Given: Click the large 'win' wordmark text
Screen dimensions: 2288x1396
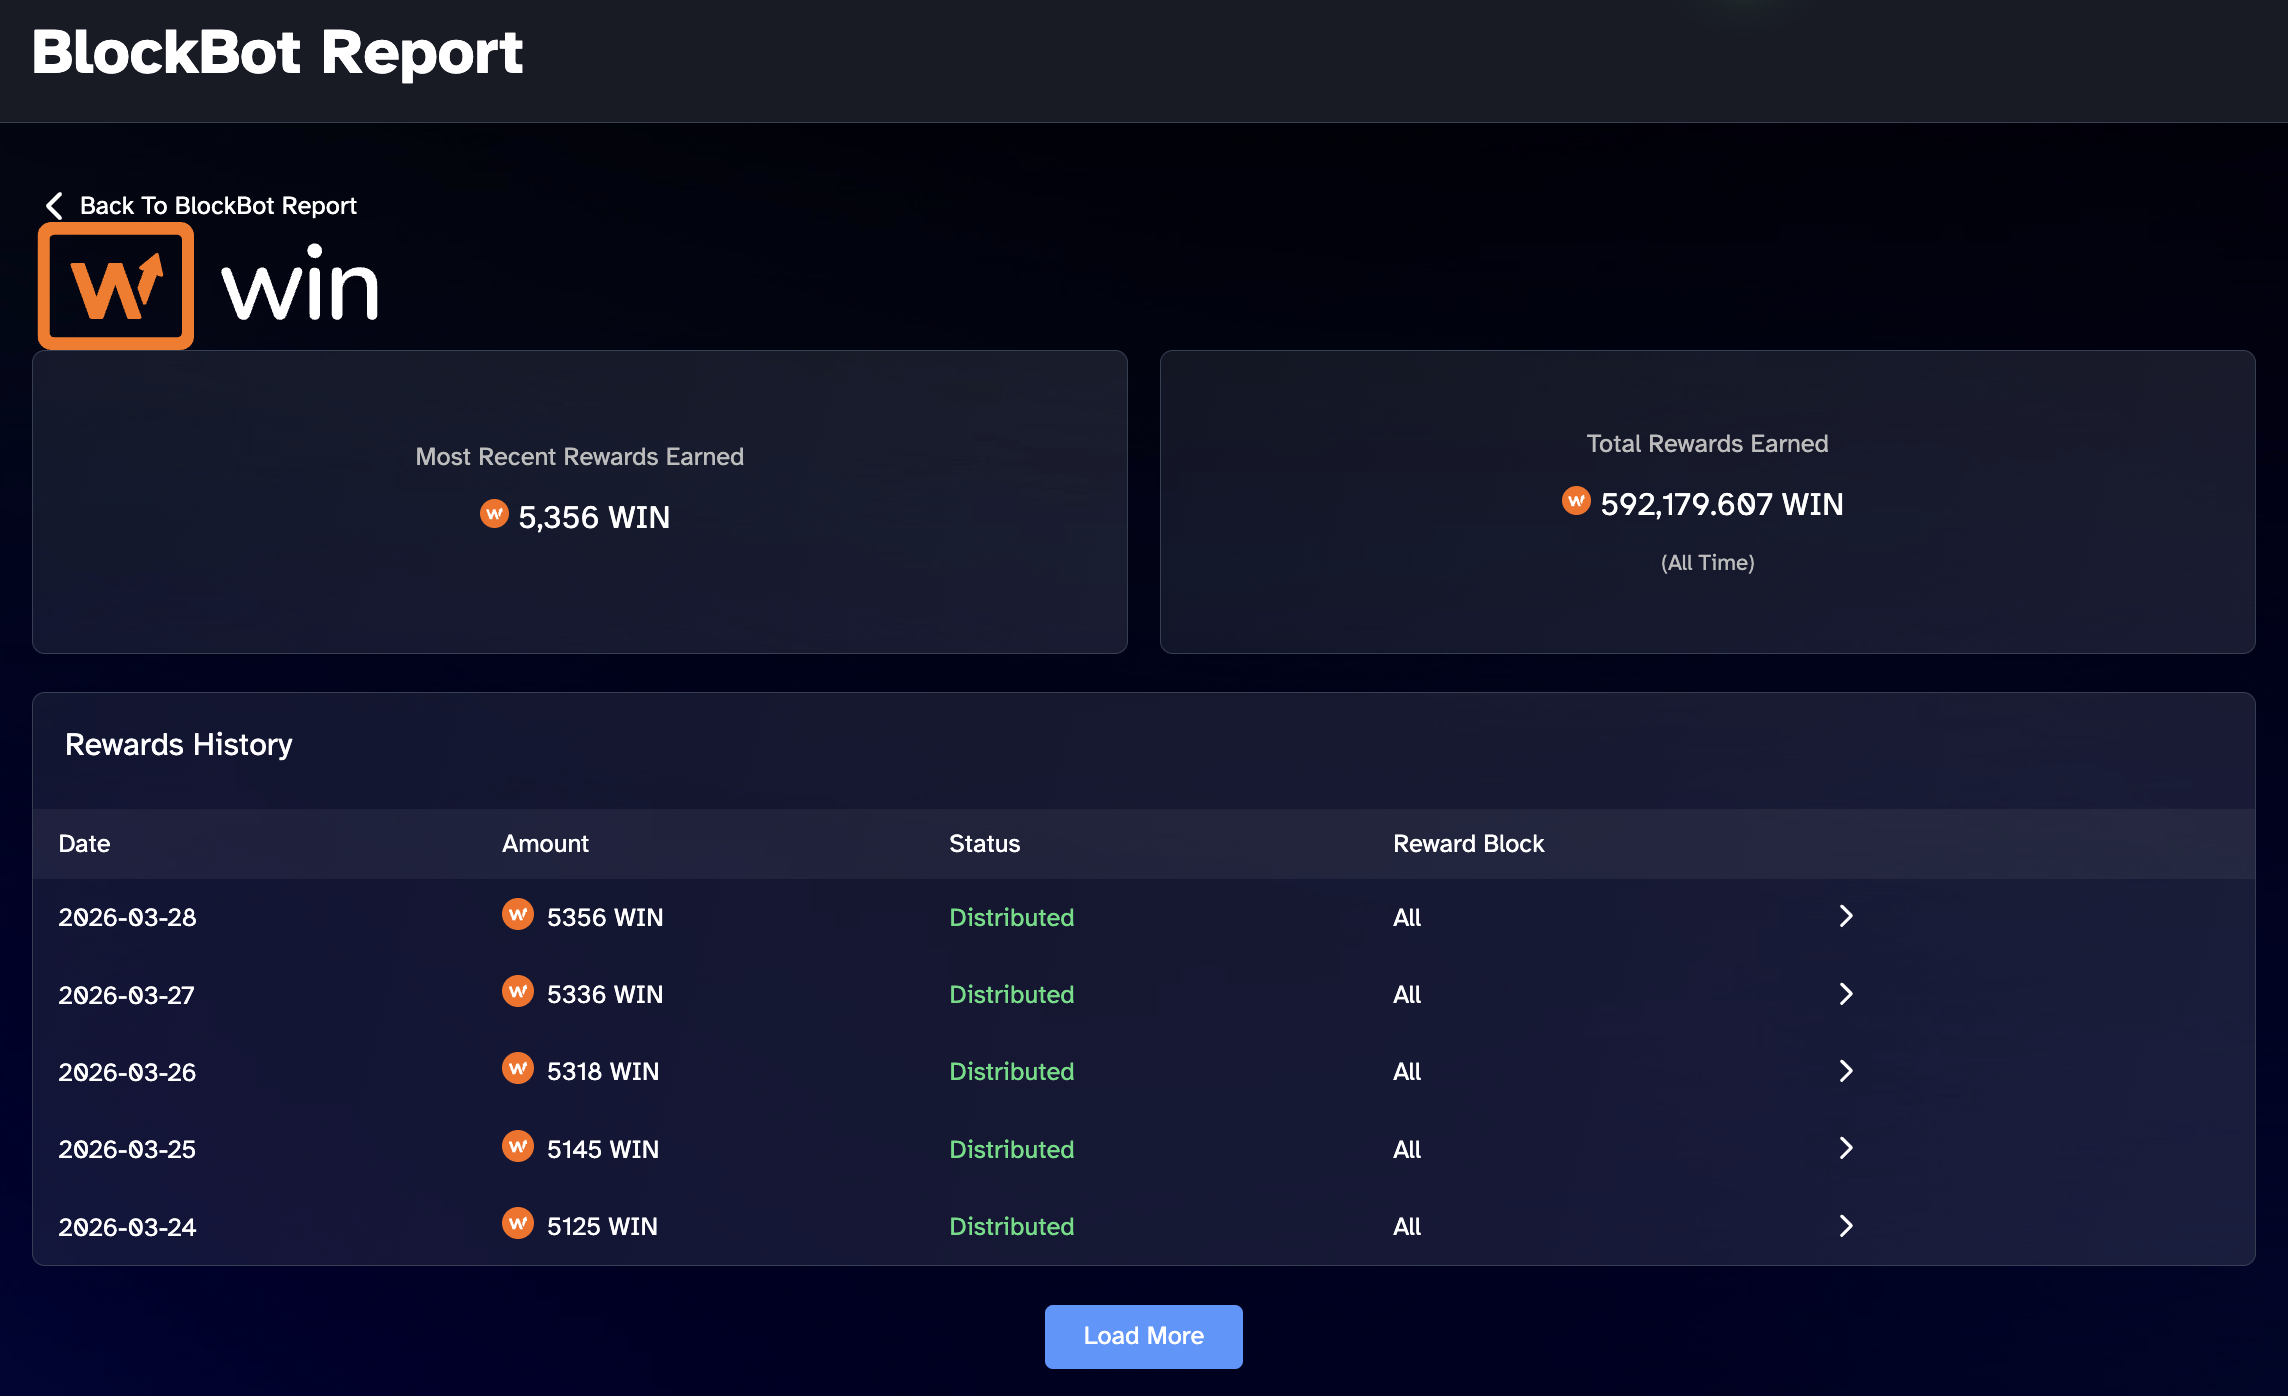Looking at the screenshot, I should point(300,284).
